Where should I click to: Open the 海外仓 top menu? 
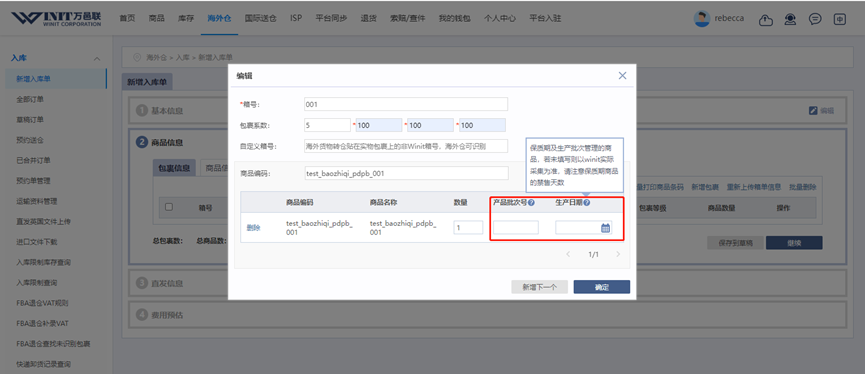[220, 18]
